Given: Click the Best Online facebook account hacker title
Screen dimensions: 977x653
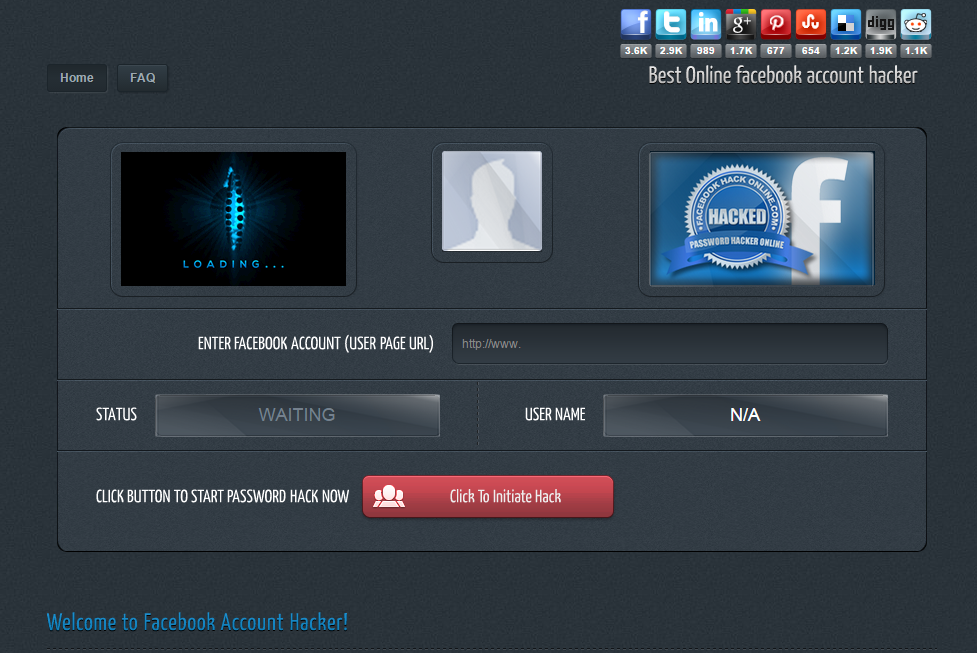Looking at the screenshot, I should (x=783, y=75).
